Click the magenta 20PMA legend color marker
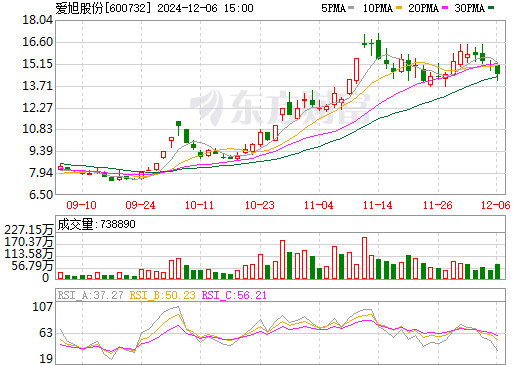This screenshot has width=520, height=365. point(445,8)
